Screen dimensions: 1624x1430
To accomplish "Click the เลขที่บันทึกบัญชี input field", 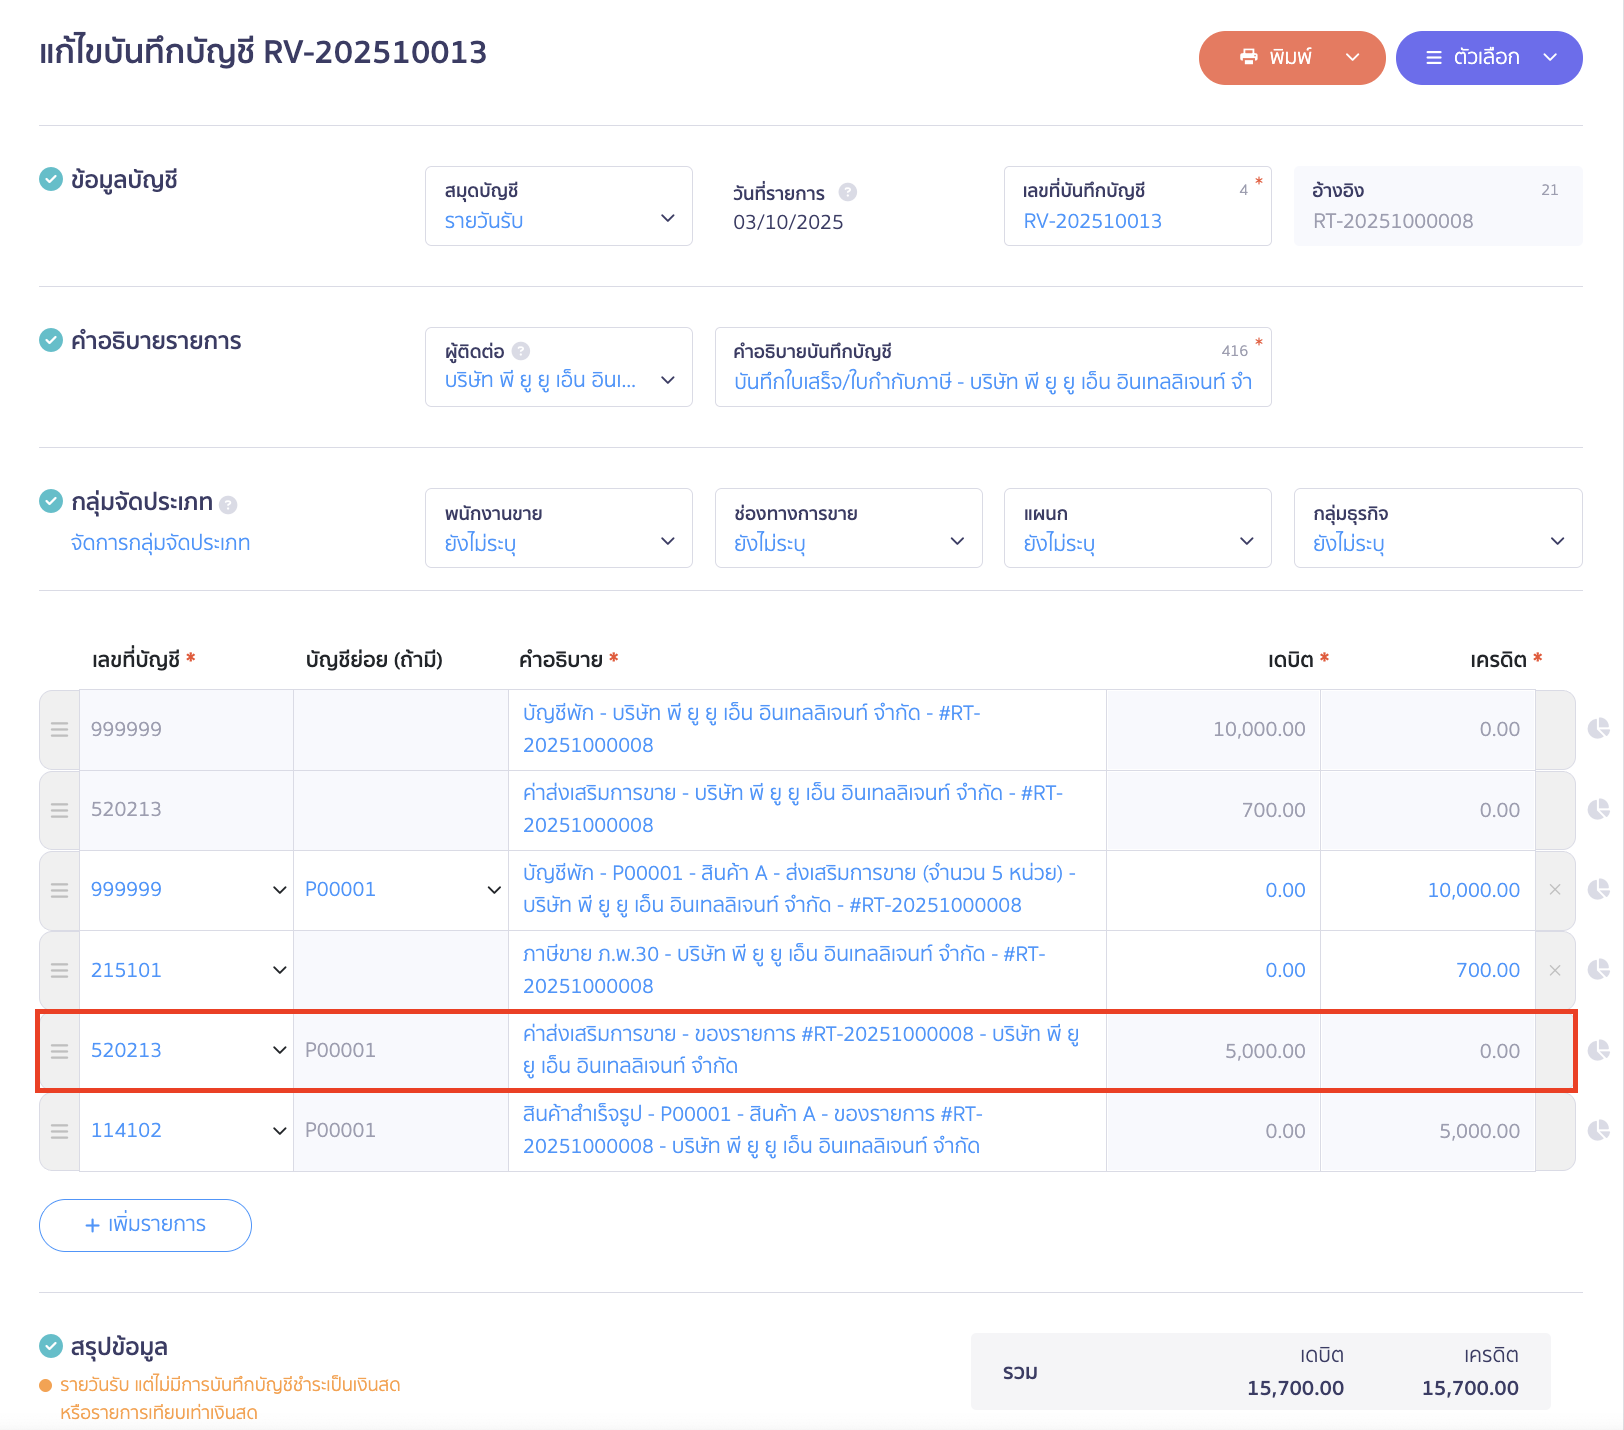I will (x=1136, y=221).
